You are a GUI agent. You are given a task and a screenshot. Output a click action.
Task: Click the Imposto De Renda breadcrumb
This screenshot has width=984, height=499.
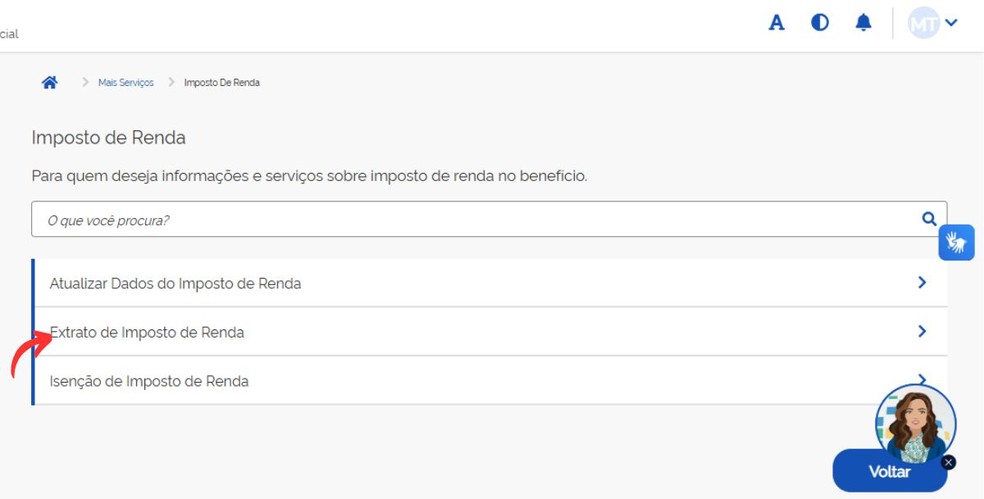pyautogui.click(x=222, y=83)
